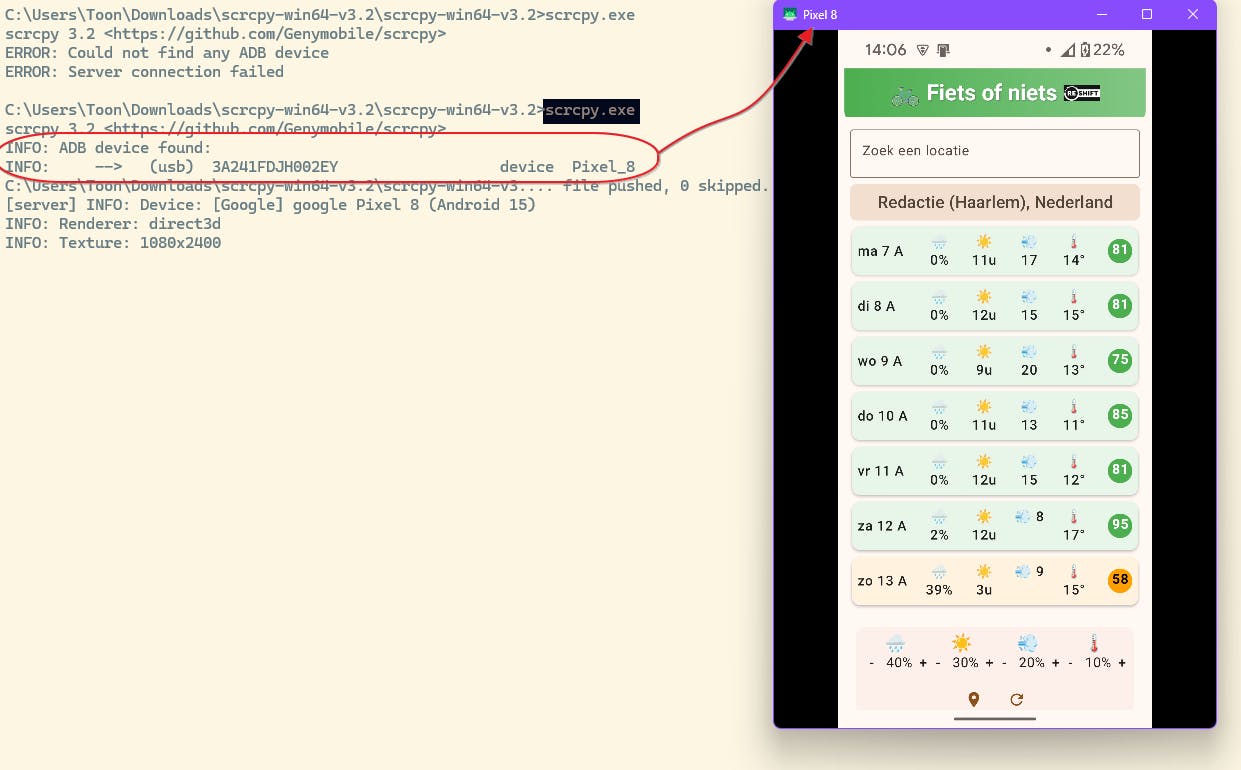Screen dimensions: 1241x770
Task: Click the sun icon in the zo 13 A row
Action: click(x=984, y=572)
